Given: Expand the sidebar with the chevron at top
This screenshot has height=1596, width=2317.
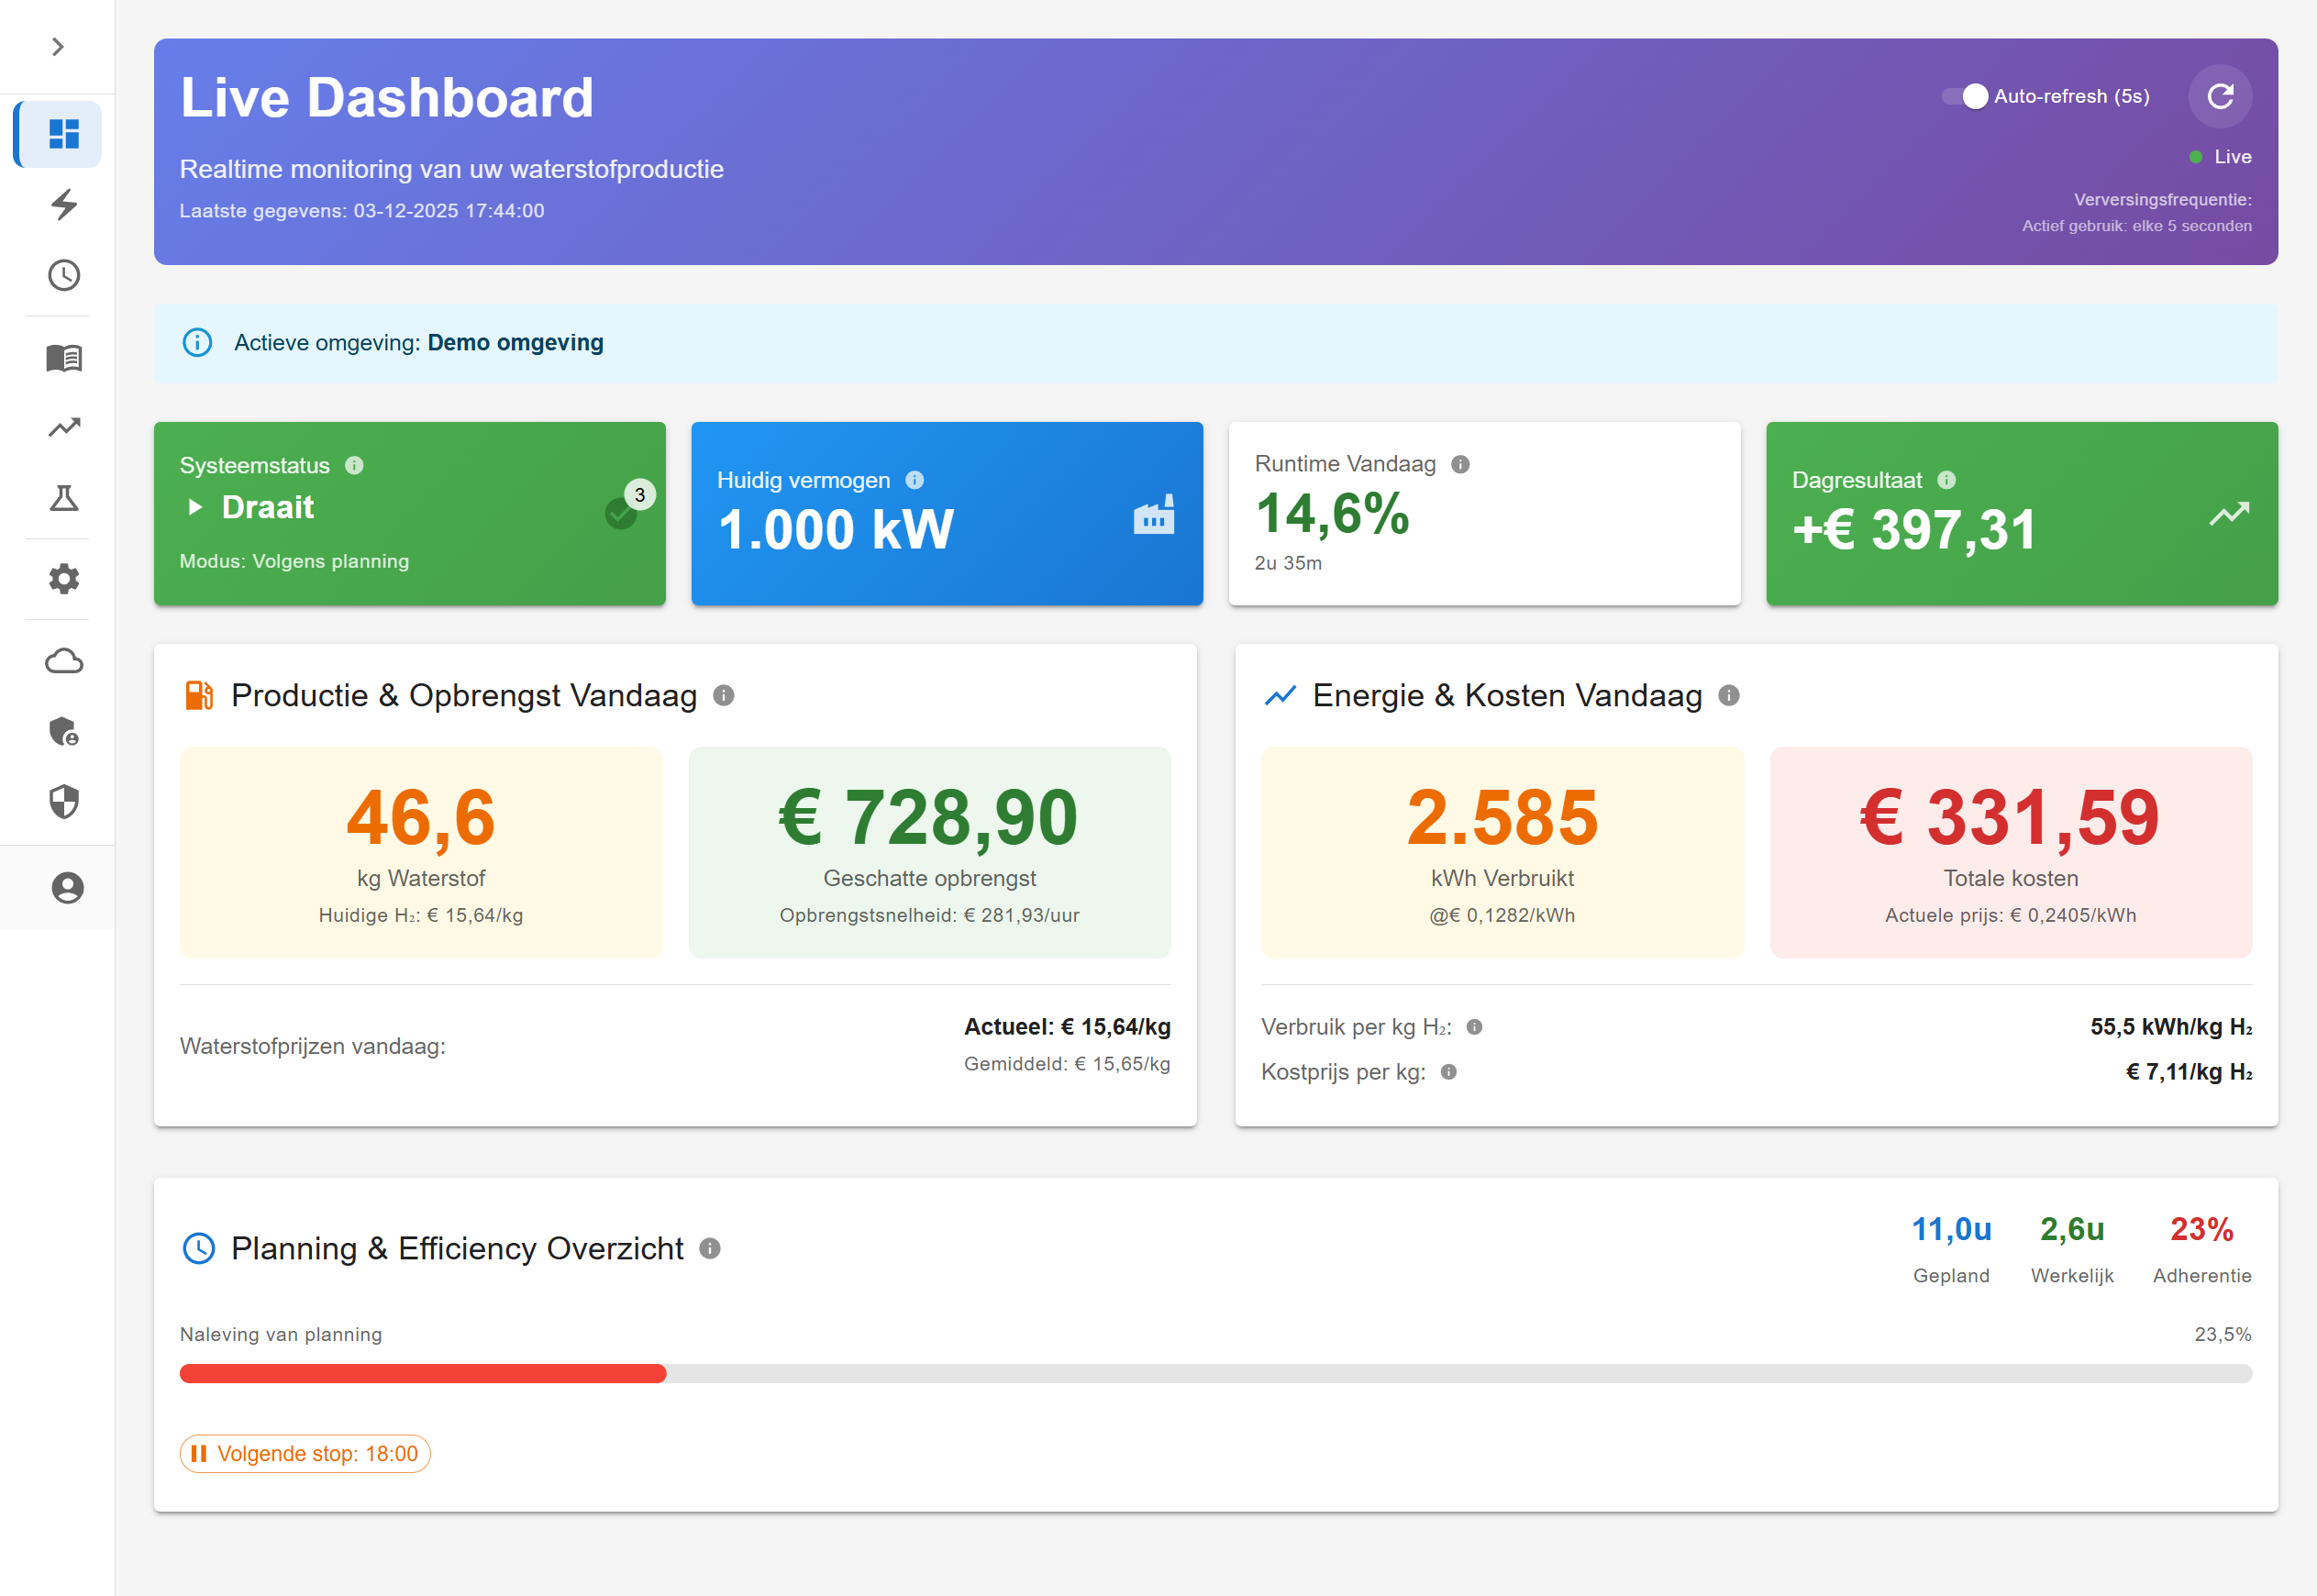Looking at the screenshot, I should pyautogui.click(x=57, y=46).
